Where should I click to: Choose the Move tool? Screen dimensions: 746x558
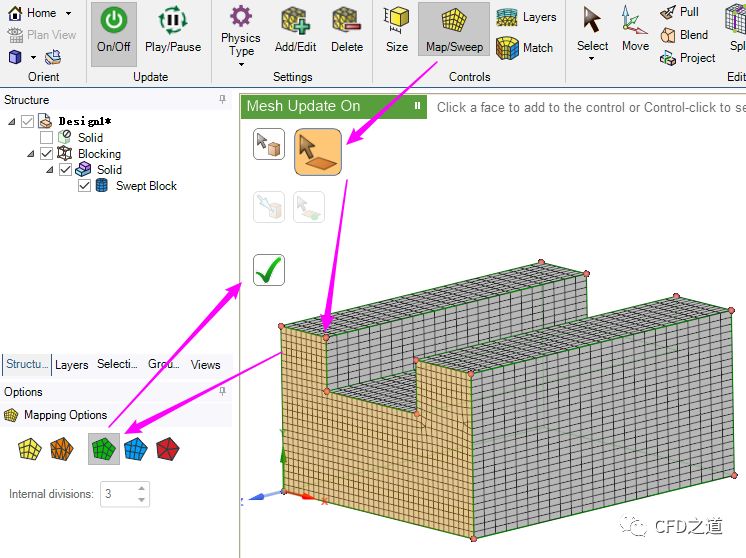[635, 29]
